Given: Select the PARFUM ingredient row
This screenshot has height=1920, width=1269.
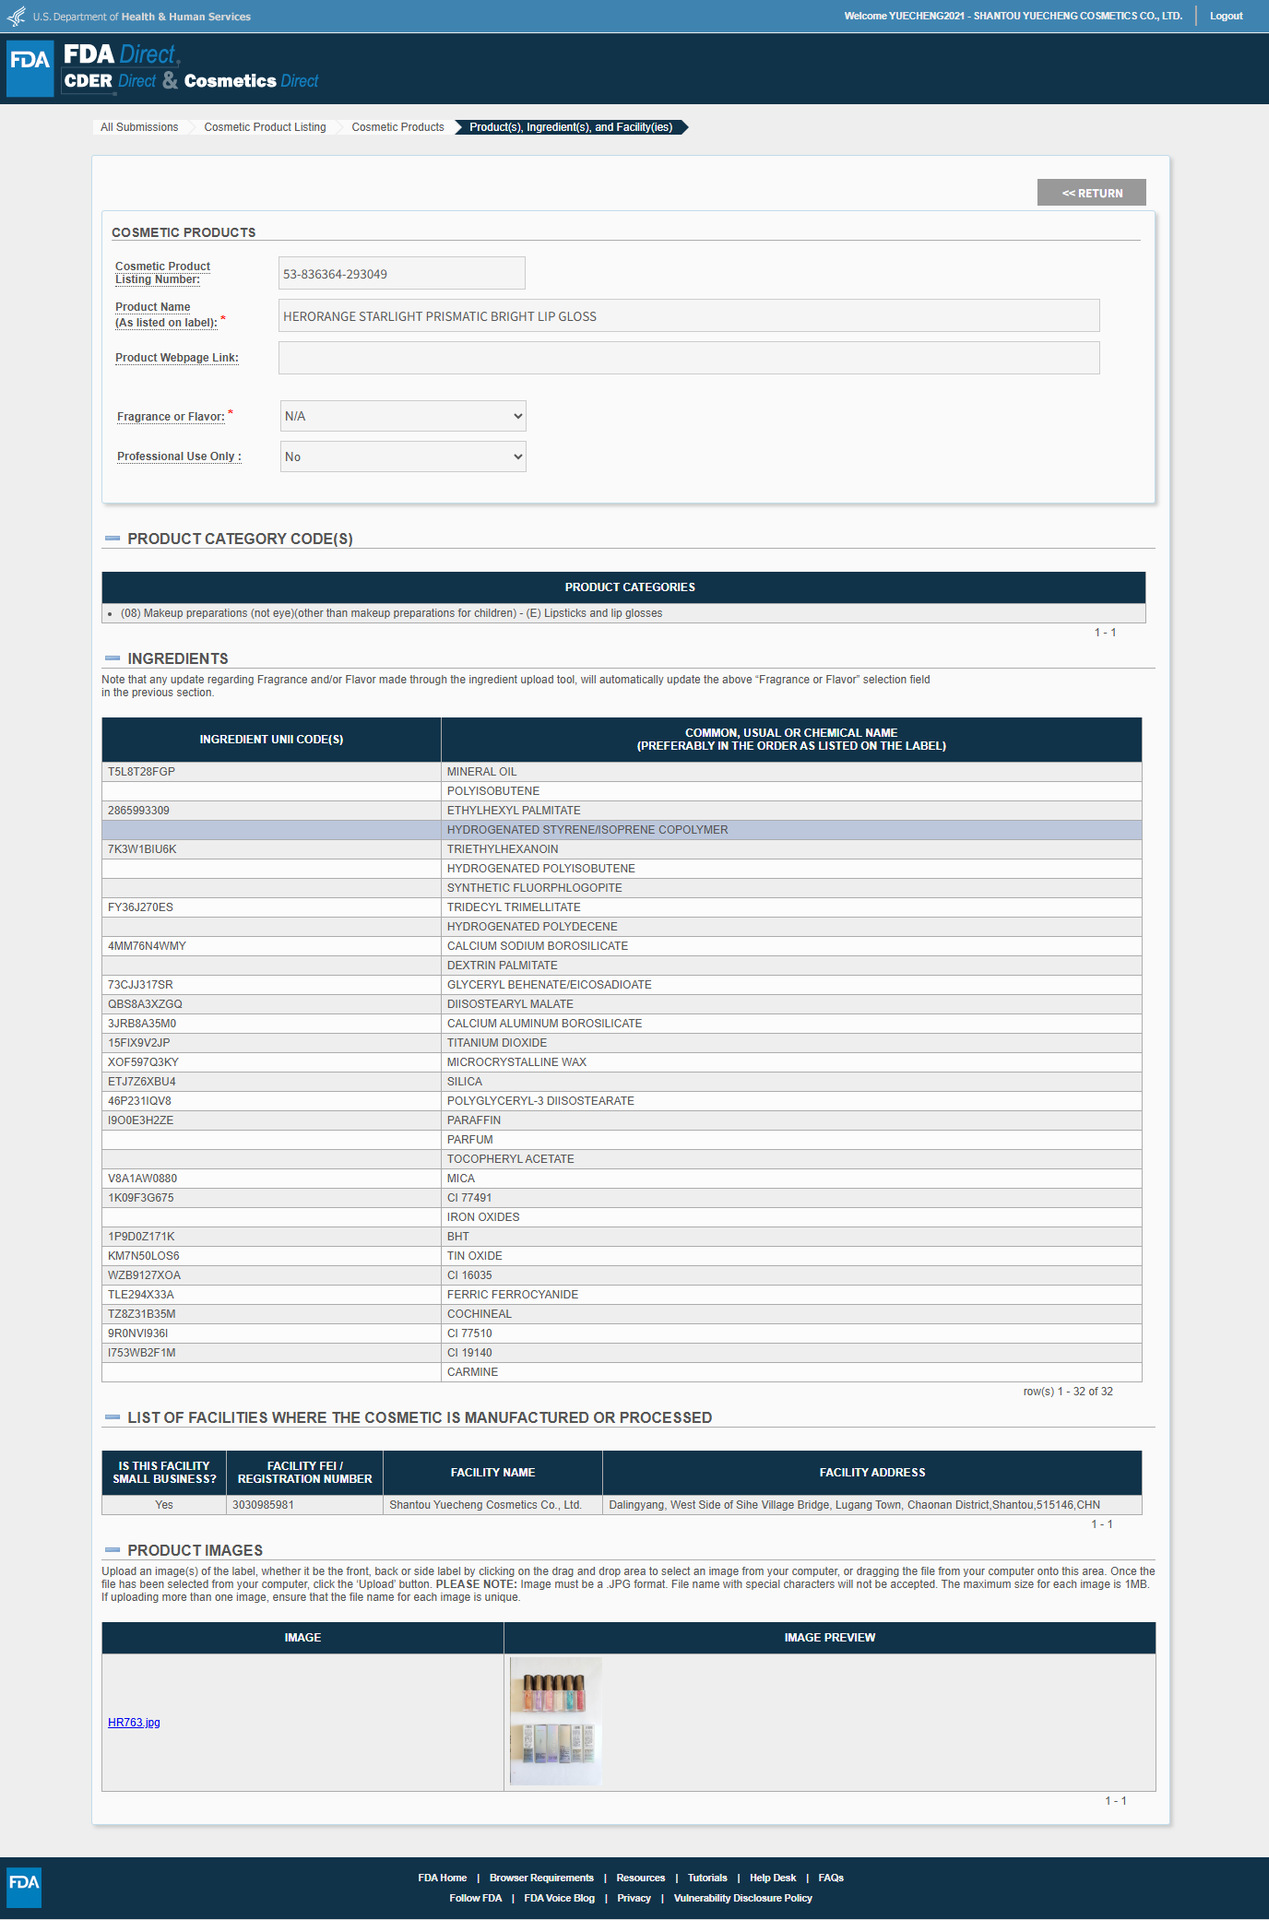Looking at the screenshot, I should tap(621, 1140).
